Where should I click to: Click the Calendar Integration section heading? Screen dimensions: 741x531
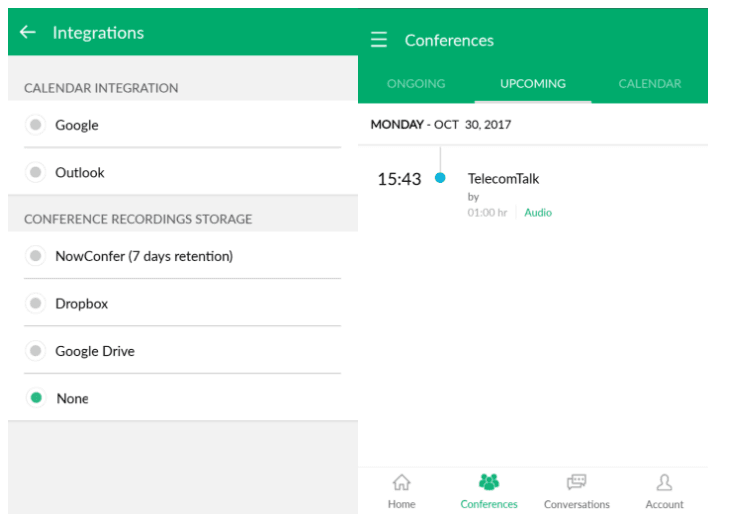pyautogui.click(x=101, y=88)
